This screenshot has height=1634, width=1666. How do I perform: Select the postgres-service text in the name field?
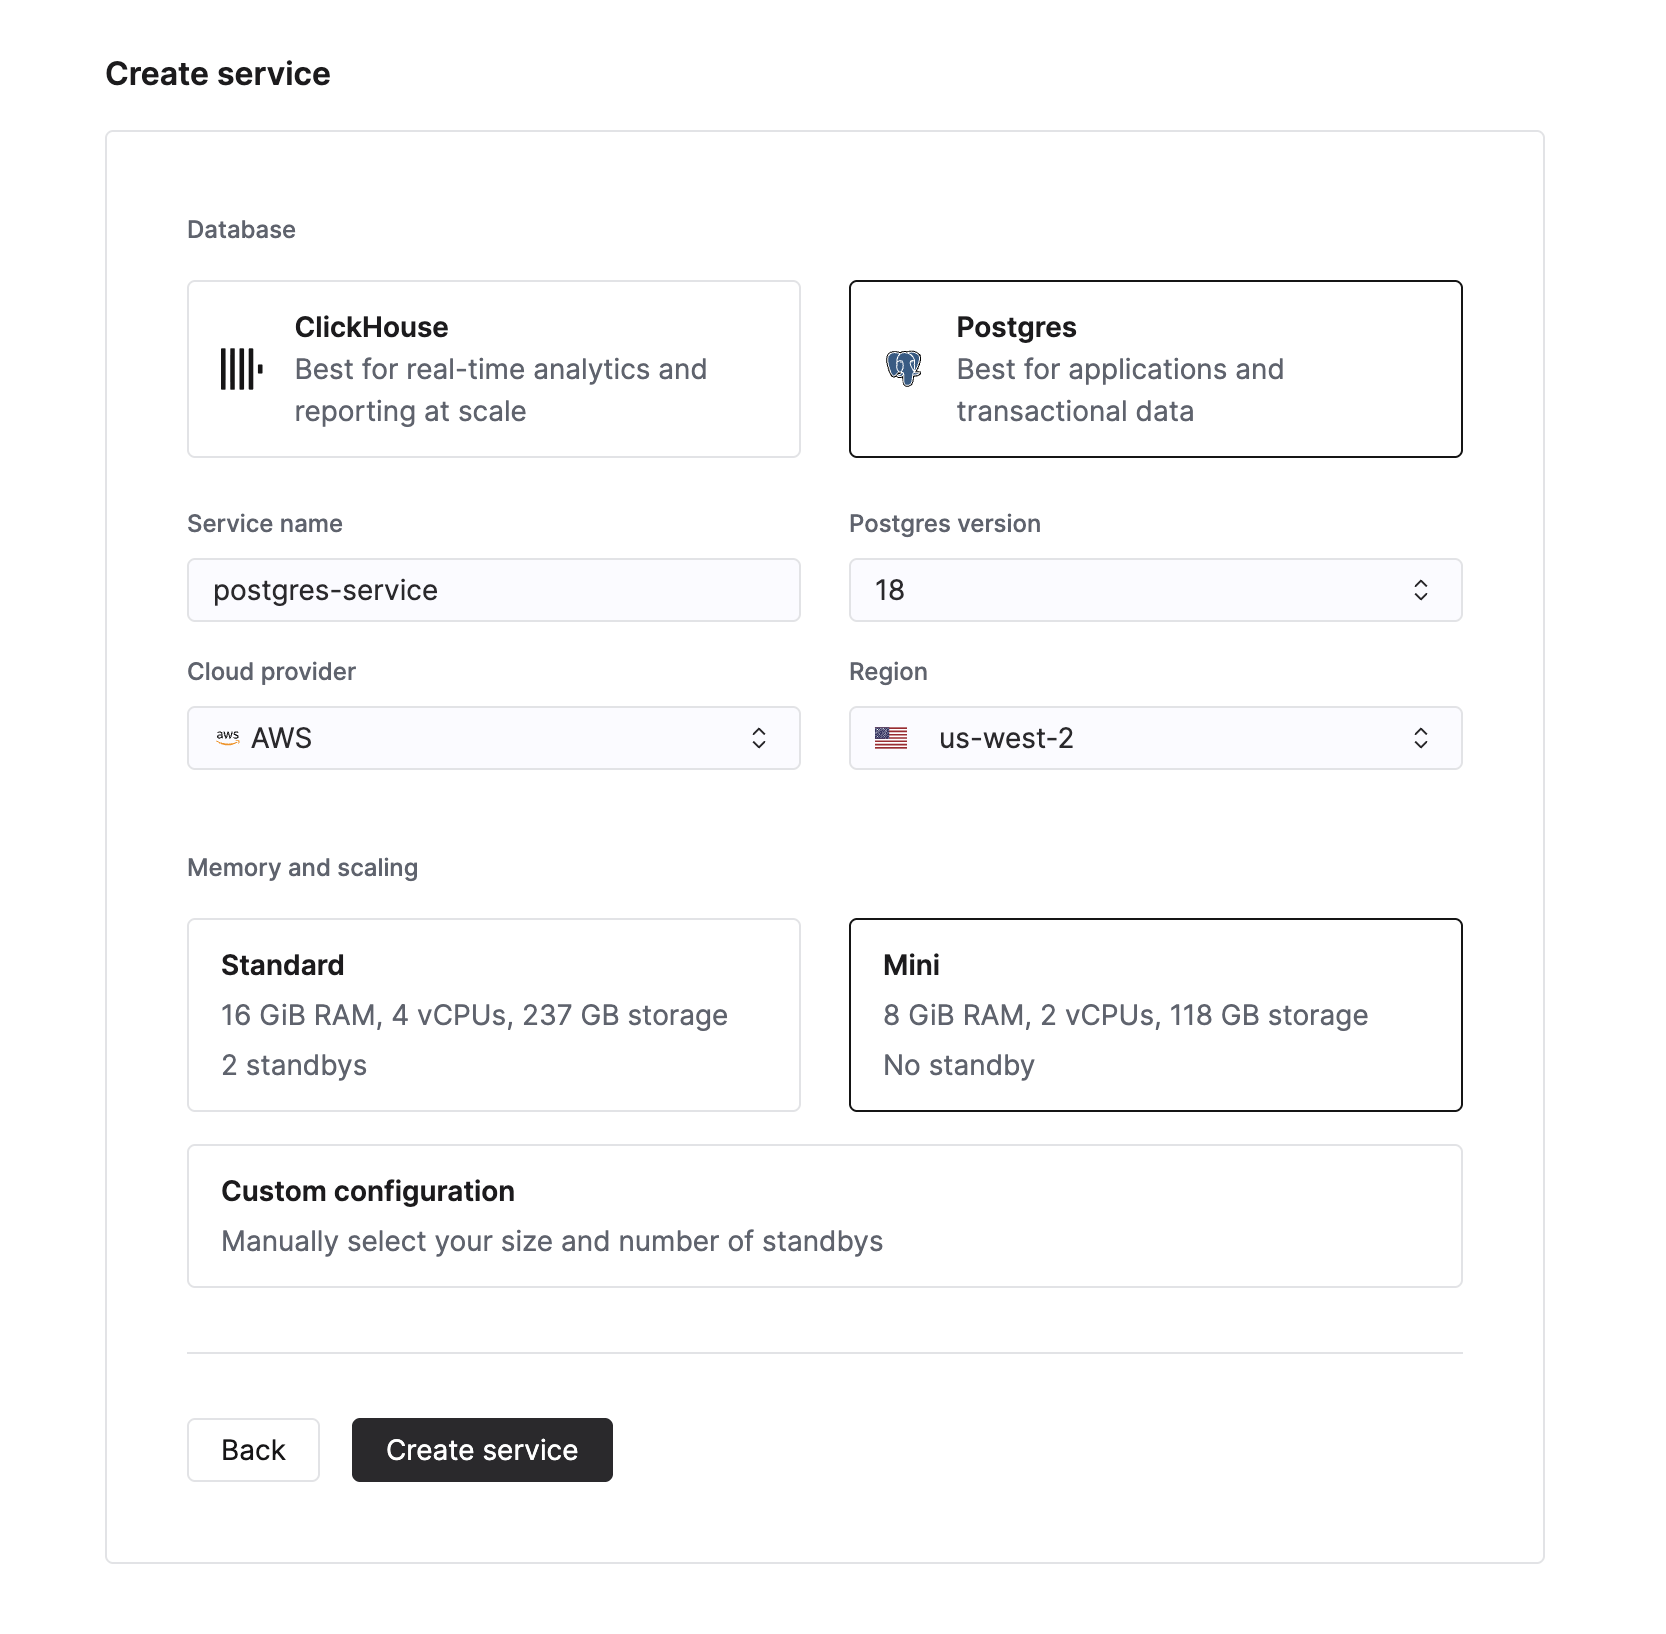tap(325, 590)
